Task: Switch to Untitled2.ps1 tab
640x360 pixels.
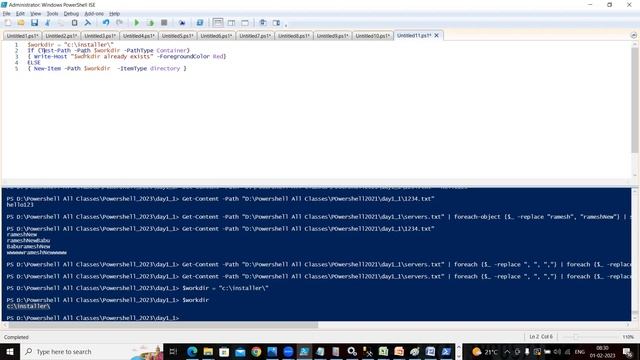Action: coord(61,36)
